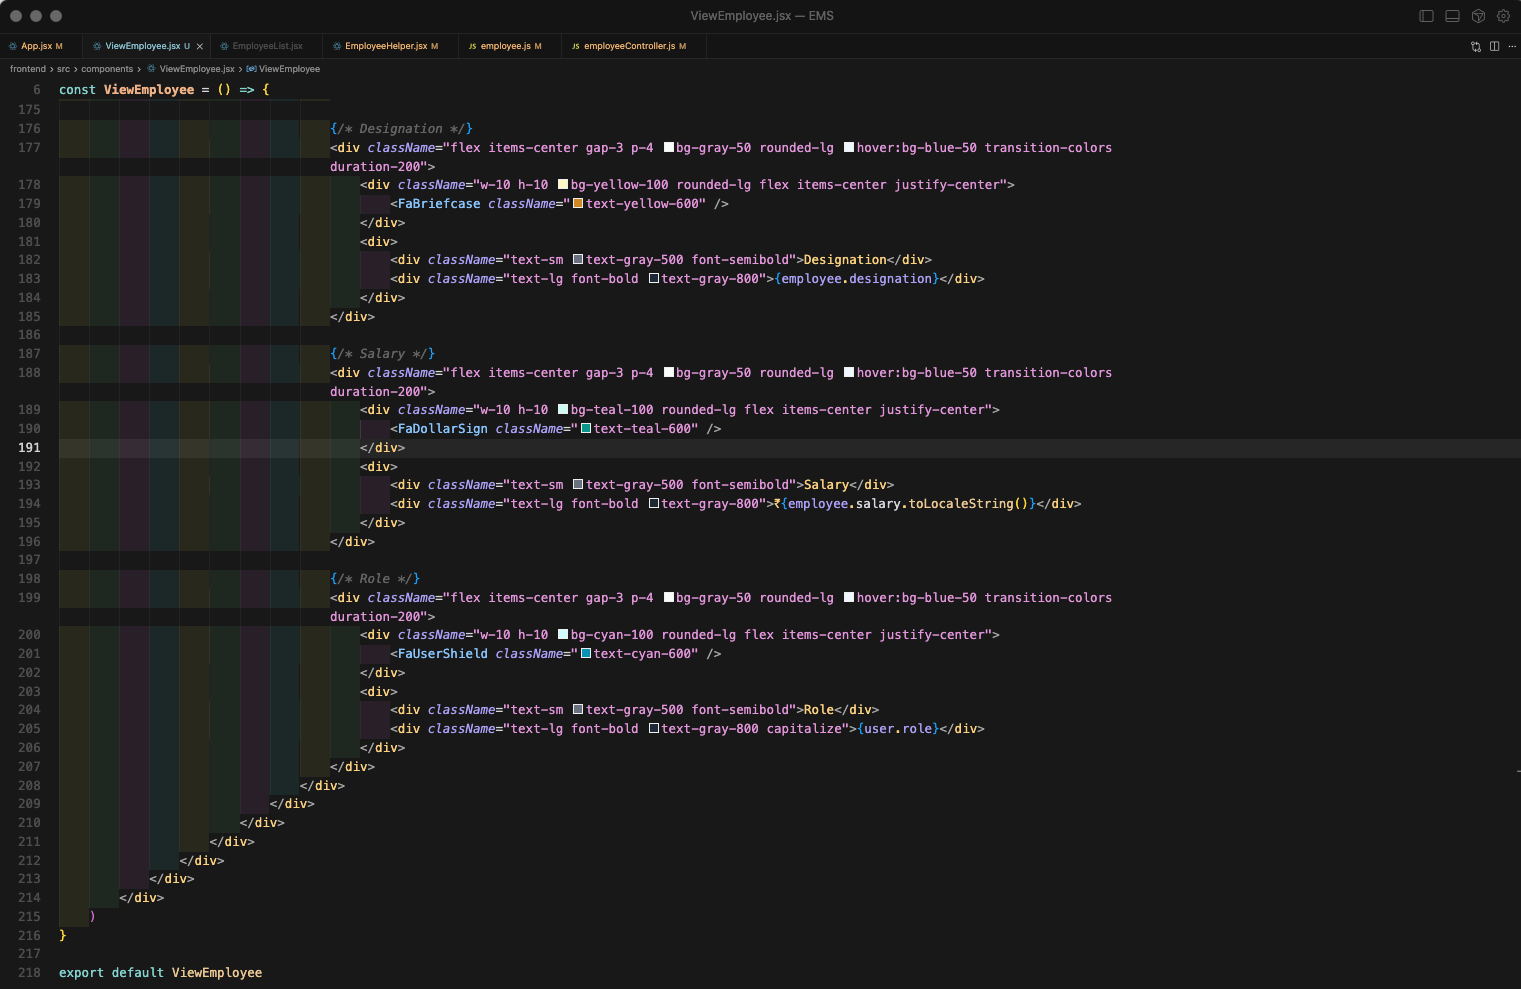Viewport: 1521px width, 989px height.
Task: Open the settings gear in title bar
Action: pos(1503,16)
